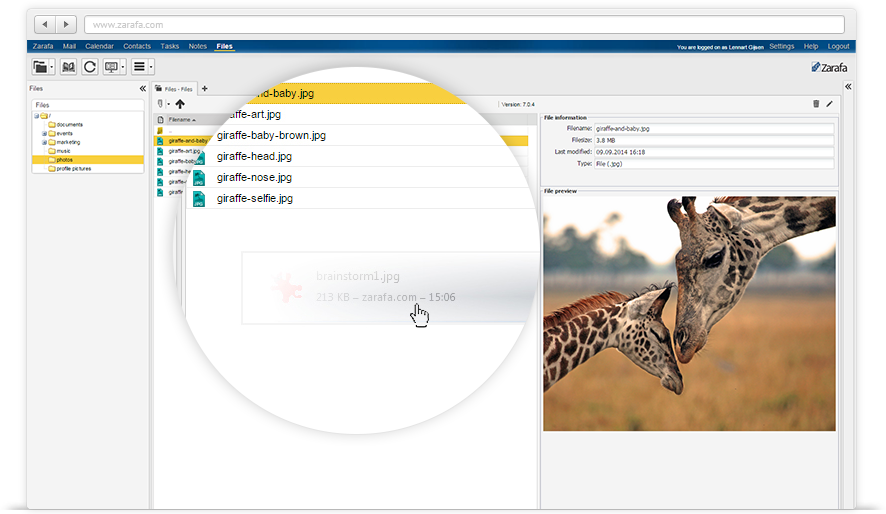This screenshot has width=886, height=514.
Task: Go back with the browser back arrow
Action: tap(45, 24)
